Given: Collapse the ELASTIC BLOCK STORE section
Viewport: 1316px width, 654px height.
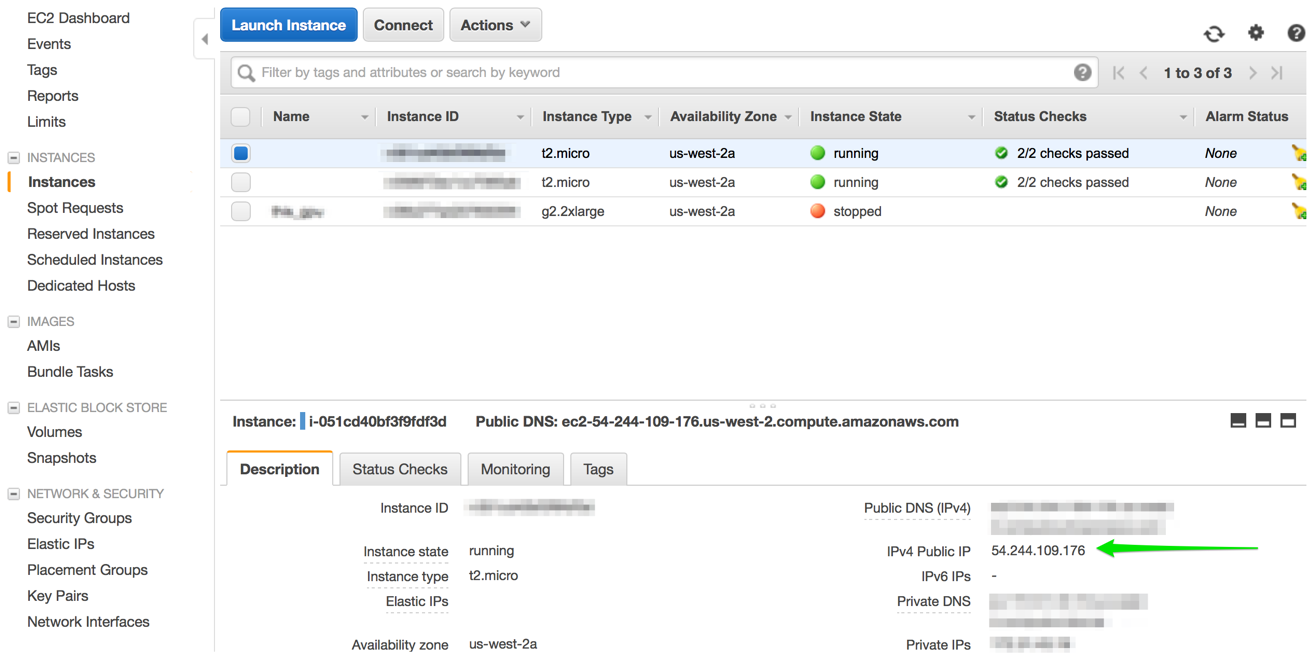Looking at the screenshot, I should pos(14,408).
